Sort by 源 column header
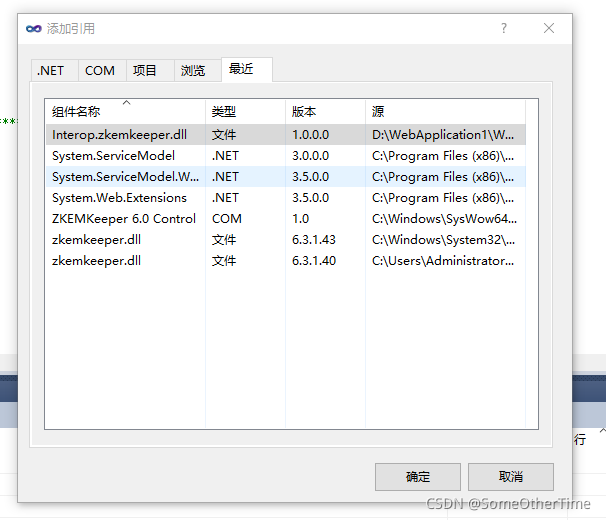 (445, 111)
